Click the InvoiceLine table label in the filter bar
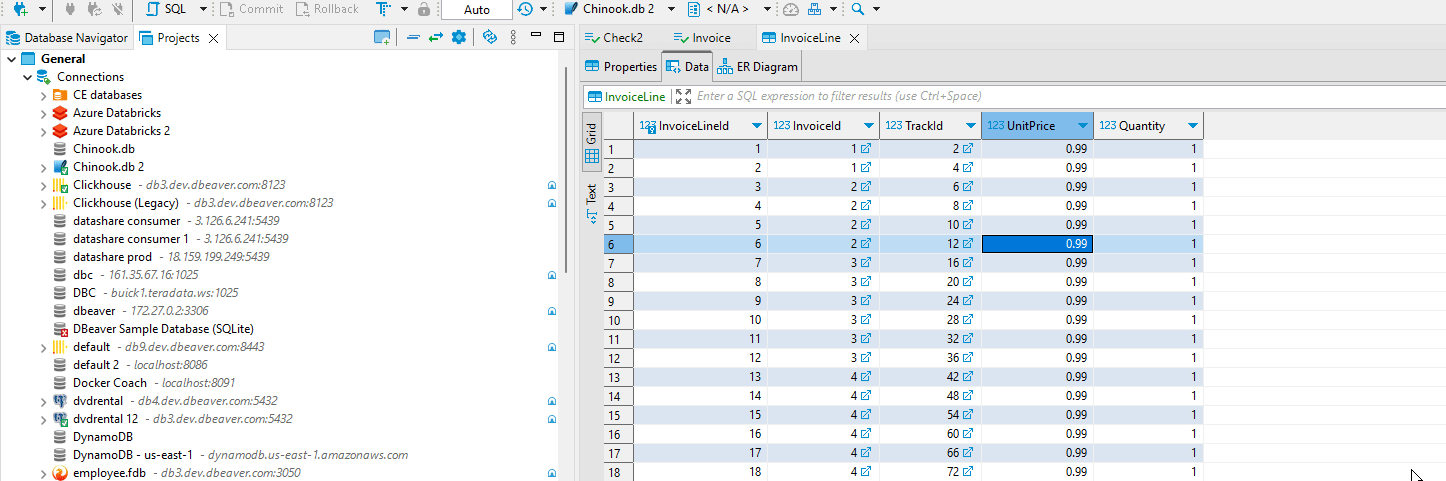This screenshot has width=1446, height=481. 627,97
